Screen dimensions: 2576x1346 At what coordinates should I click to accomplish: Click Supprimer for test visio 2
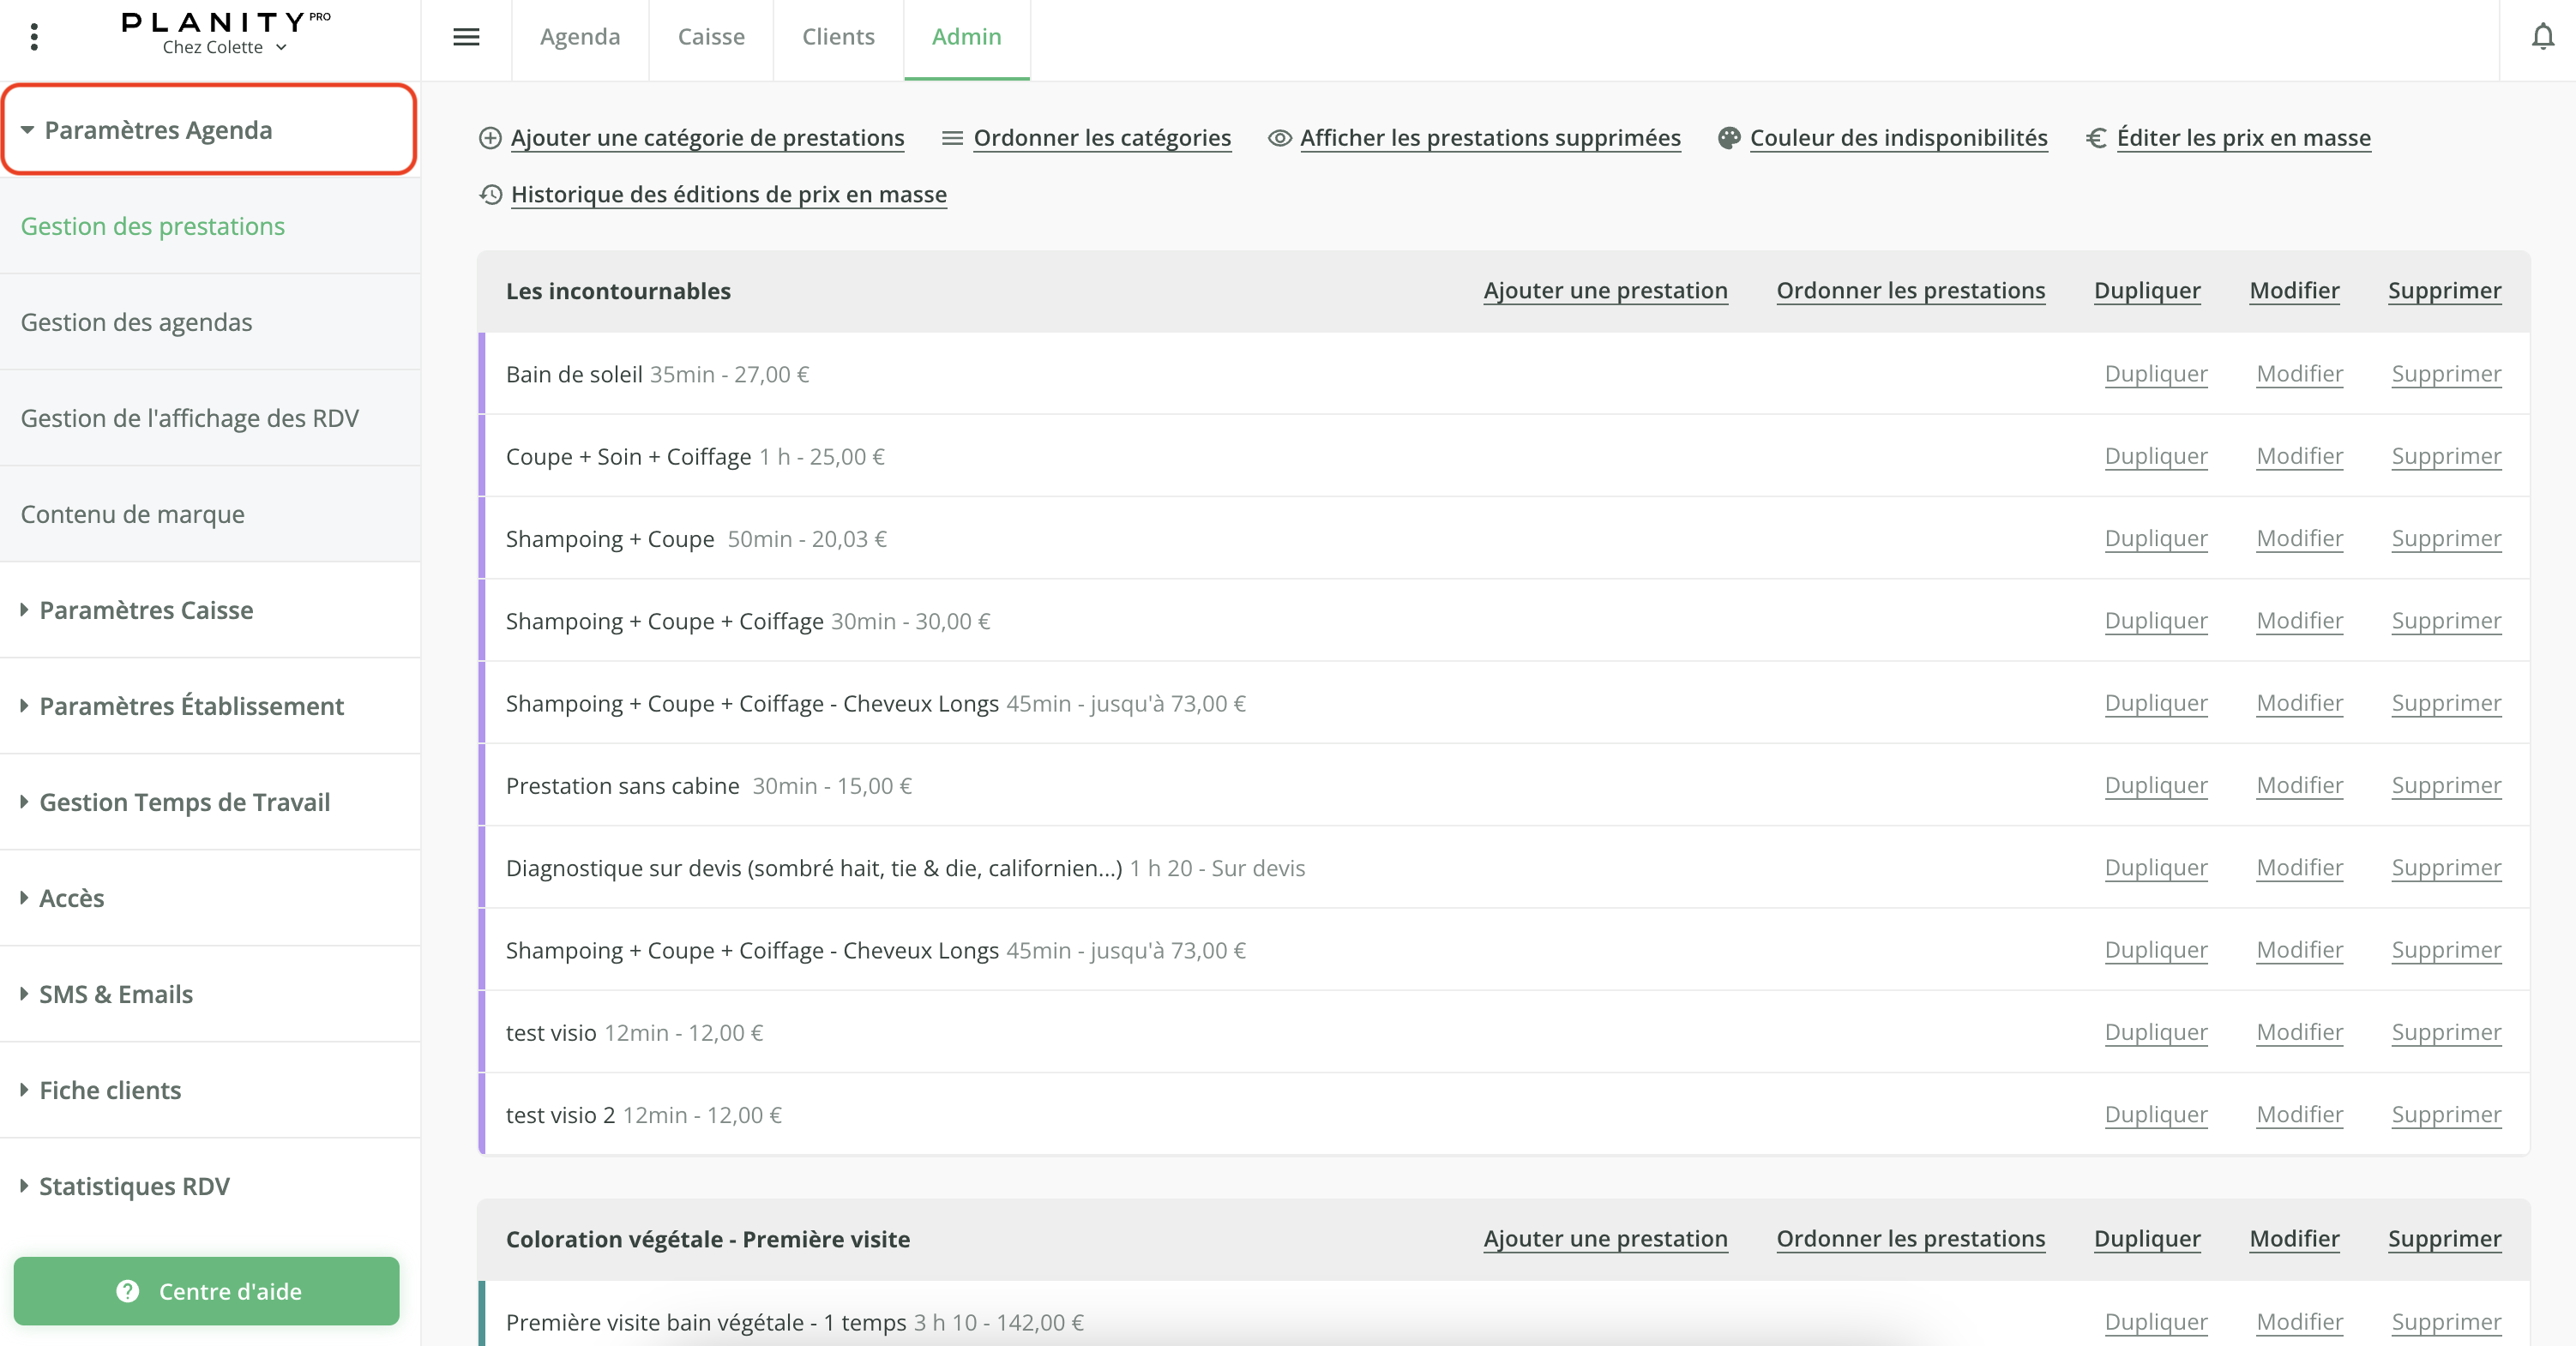pyautogui.click(x=2446, y=1115)
